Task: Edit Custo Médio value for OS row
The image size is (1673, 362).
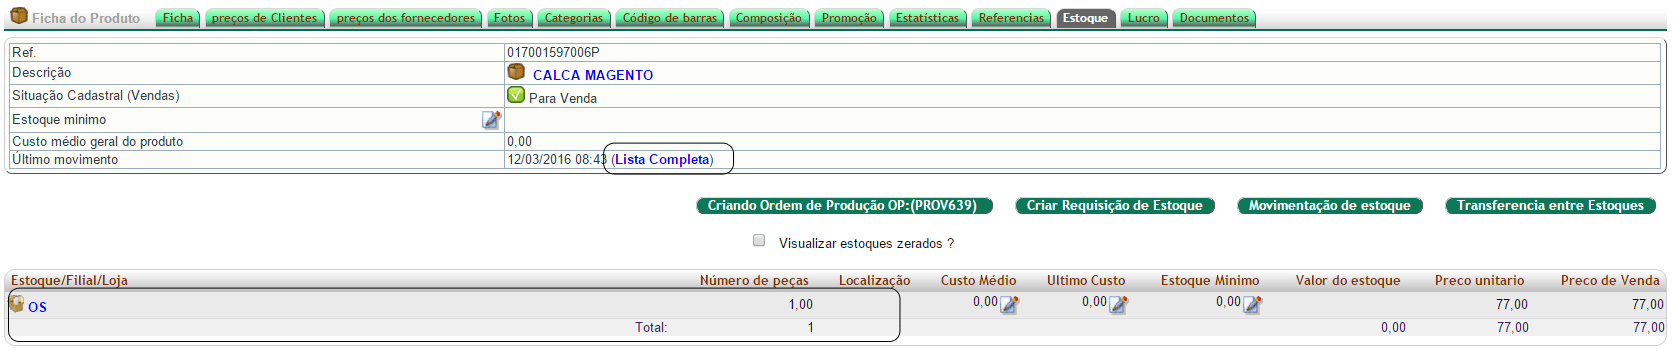Action: pyautogui.click(x=1009, y=305)
